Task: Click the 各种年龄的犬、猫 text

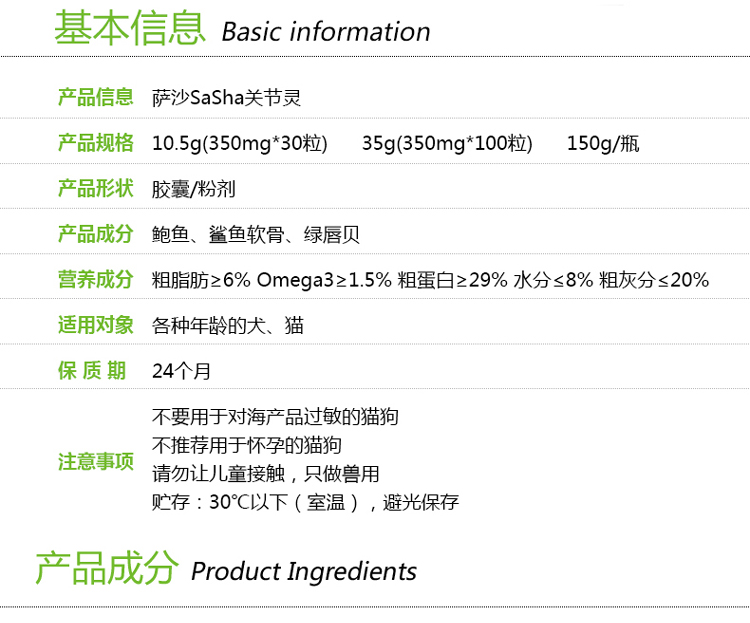Action: pos(228,325)
